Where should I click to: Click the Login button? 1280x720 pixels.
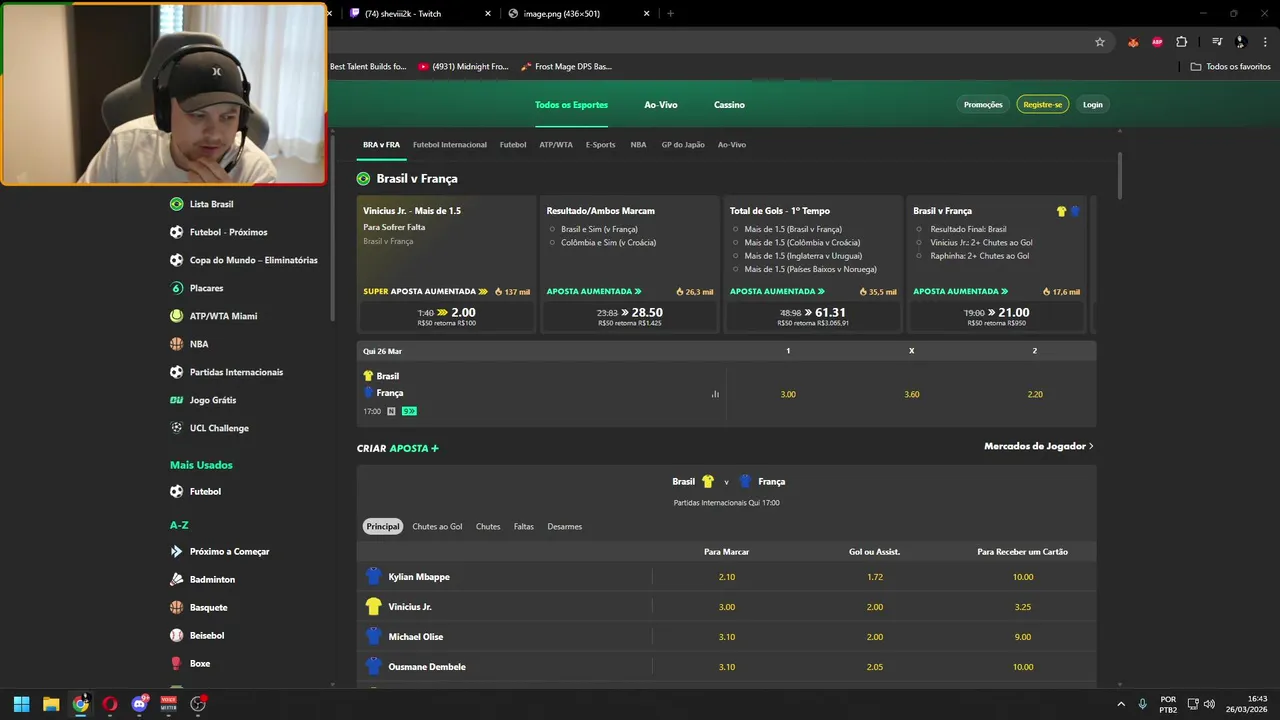[x=1093, y=105]
